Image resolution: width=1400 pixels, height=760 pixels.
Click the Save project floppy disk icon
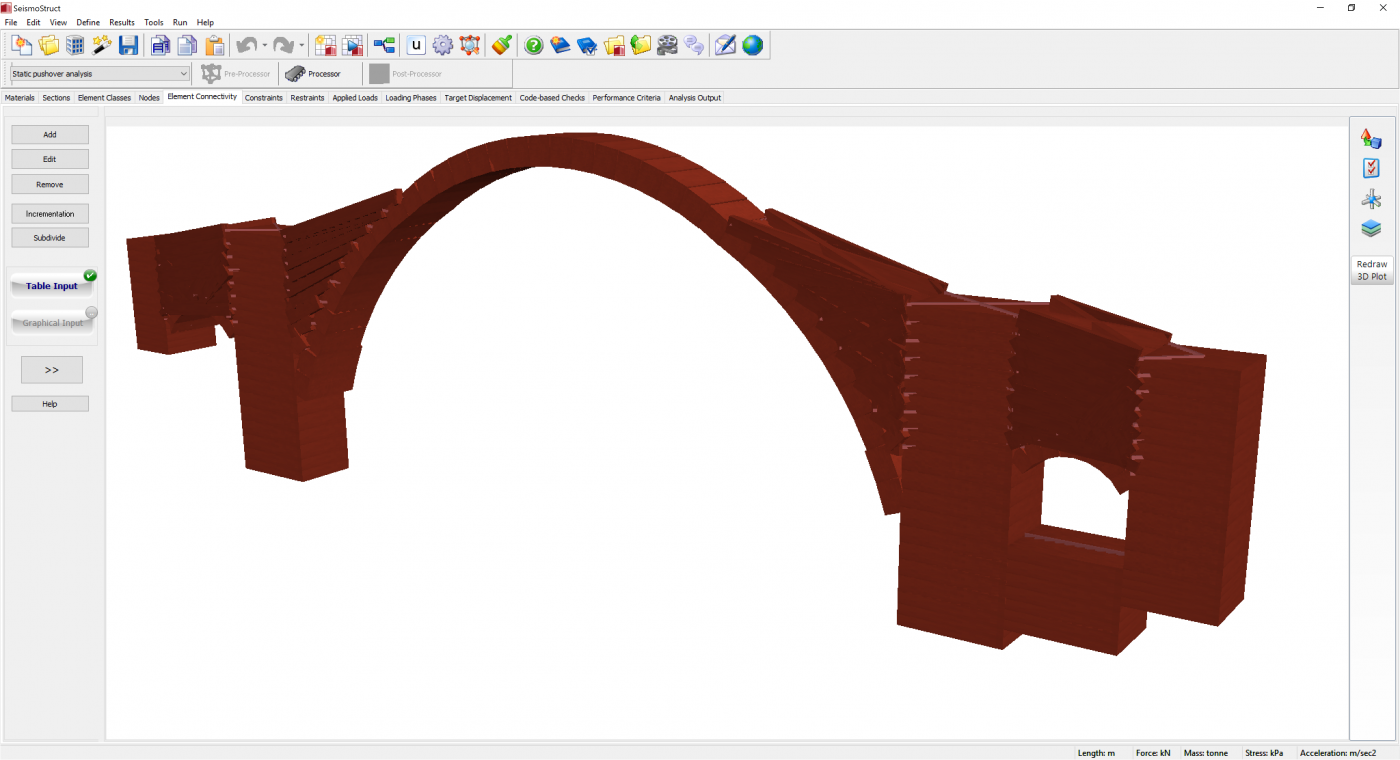pyautogui.click(x=128, y=45)
